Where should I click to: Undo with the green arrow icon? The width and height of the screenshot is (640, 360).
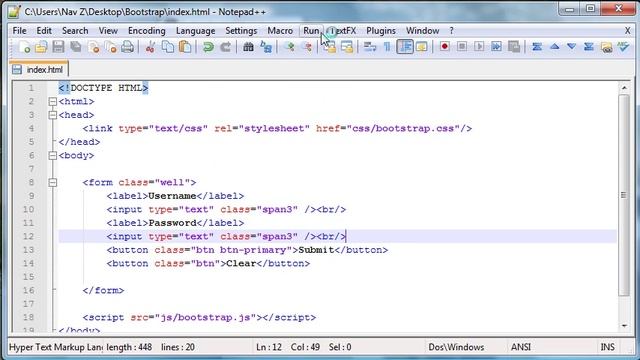click(x=208, y=47)
